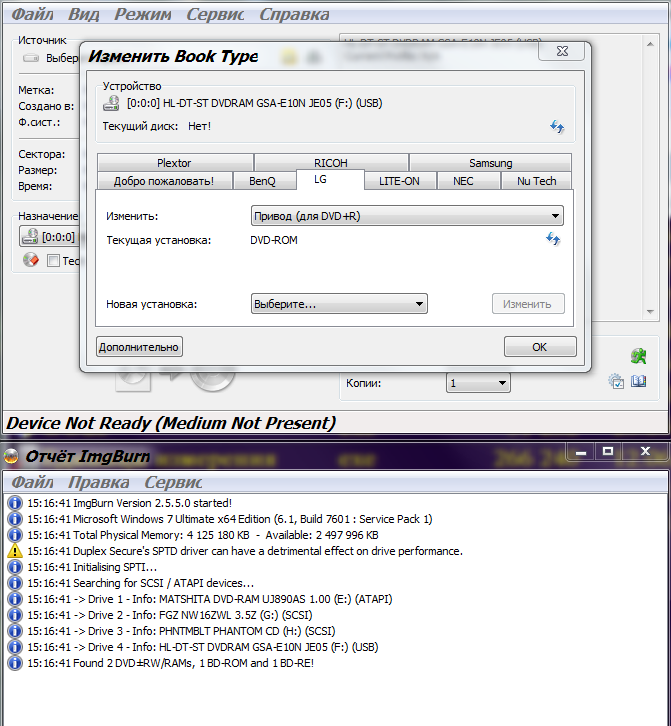Click OK in the Book Type dialog
This screenshot has width=671, height=726.
(x=540, y=347)
